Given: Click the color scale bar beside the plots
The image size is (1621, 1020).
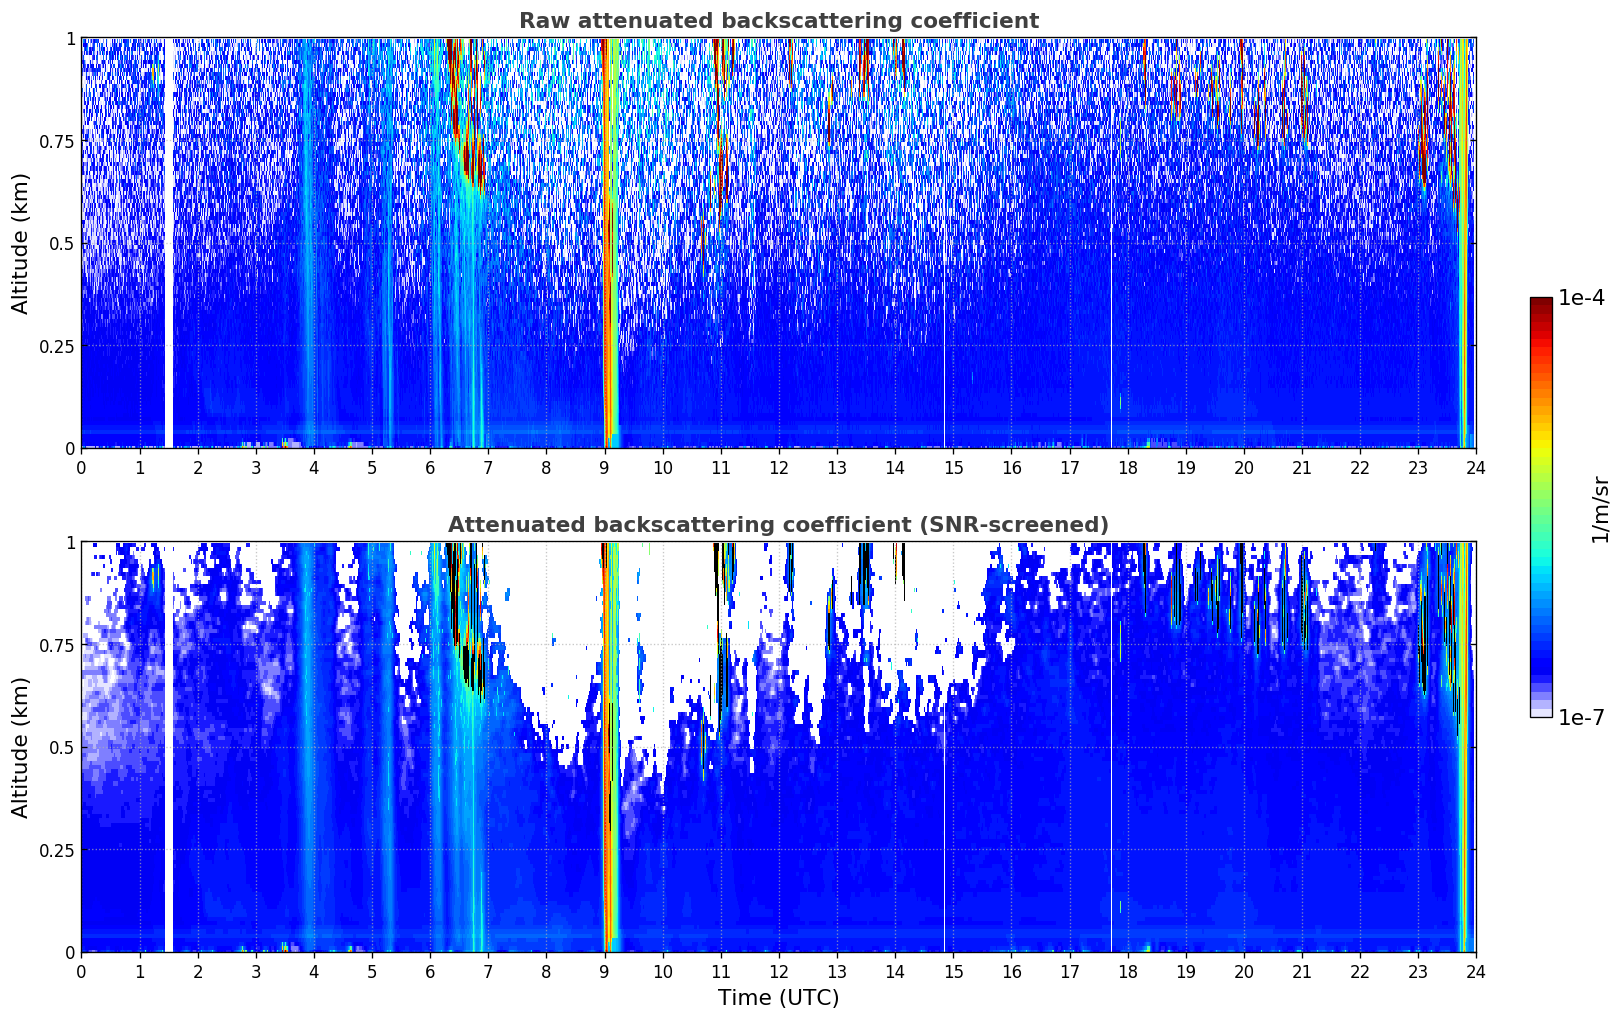Looking at the screenshot, I should (x=1541, y=507).
